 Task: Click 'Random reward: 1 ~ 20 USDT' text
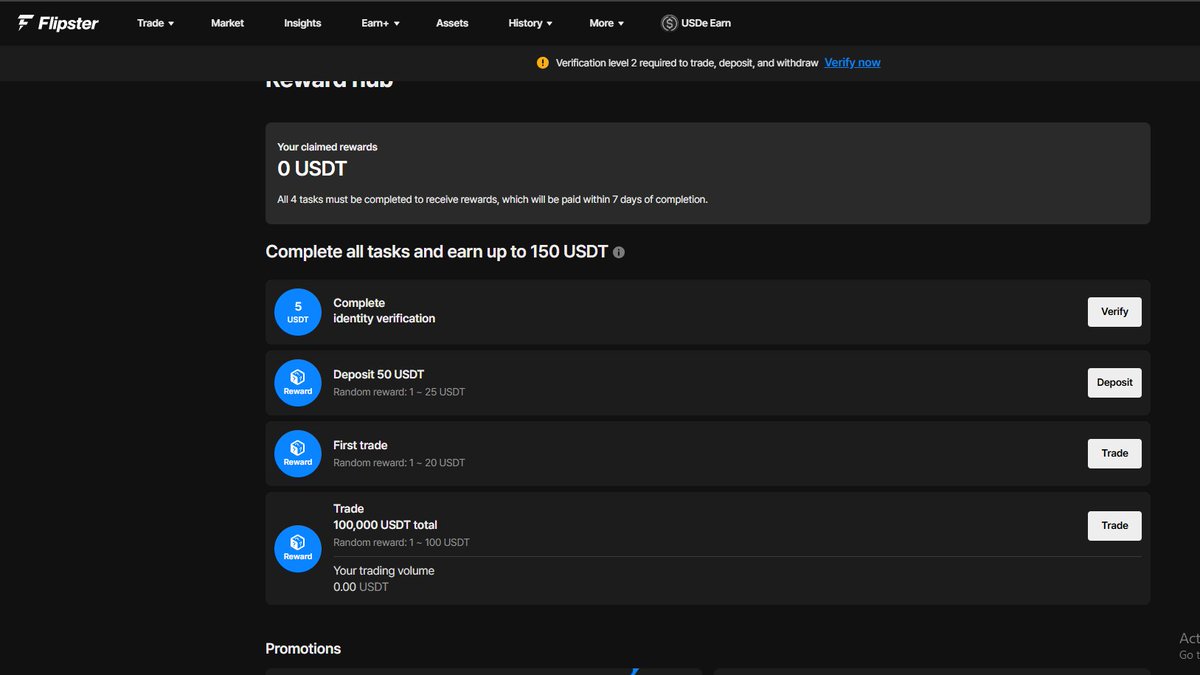tap(399, 463)
